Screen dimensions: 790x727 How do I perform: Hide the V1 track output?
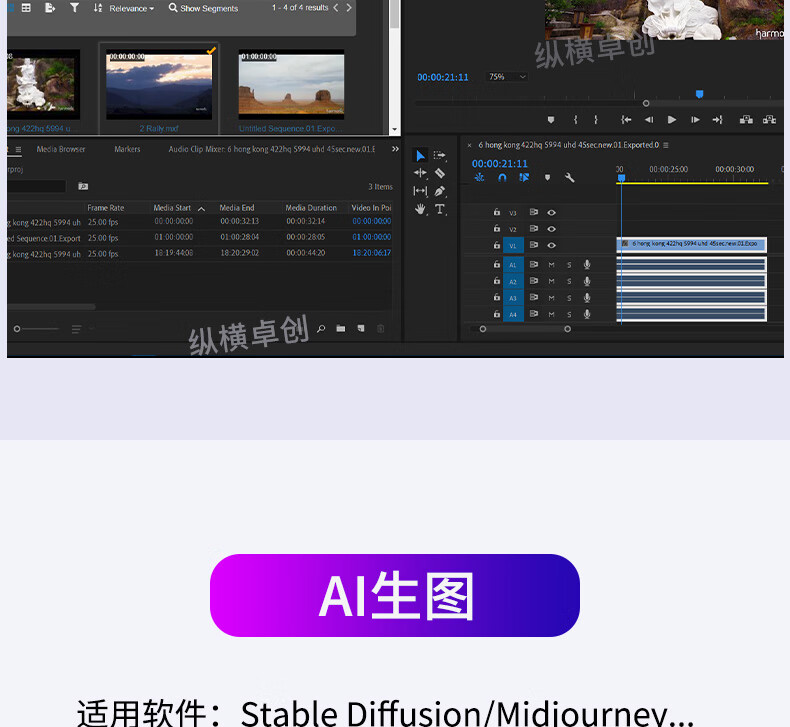coord(551,245)
